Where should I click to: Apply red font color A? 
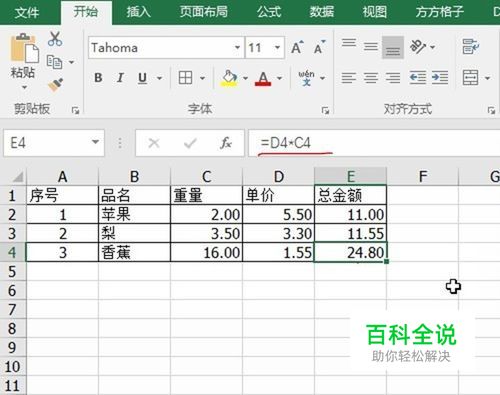pyautogui.click(x=263, y=78)
